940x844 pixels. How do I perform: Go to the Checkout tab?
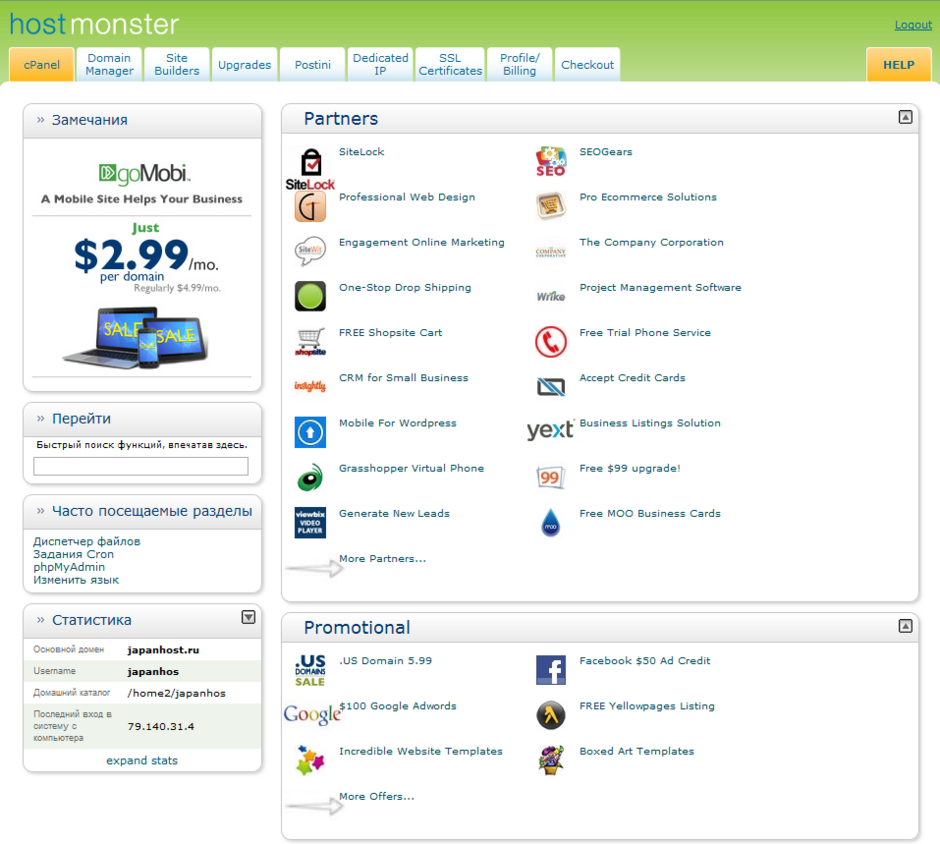588,65
